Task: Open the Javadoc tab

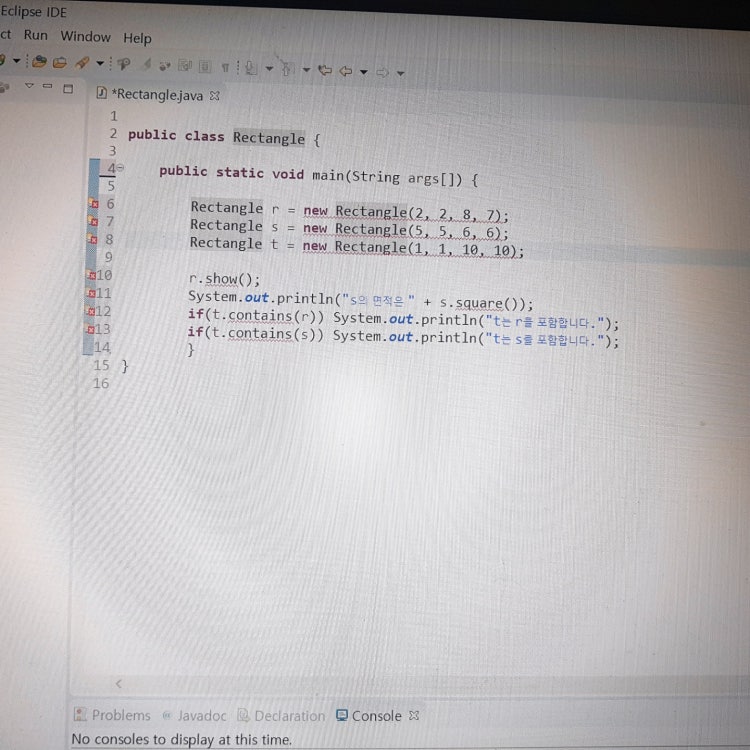Action: coord(195,716)
